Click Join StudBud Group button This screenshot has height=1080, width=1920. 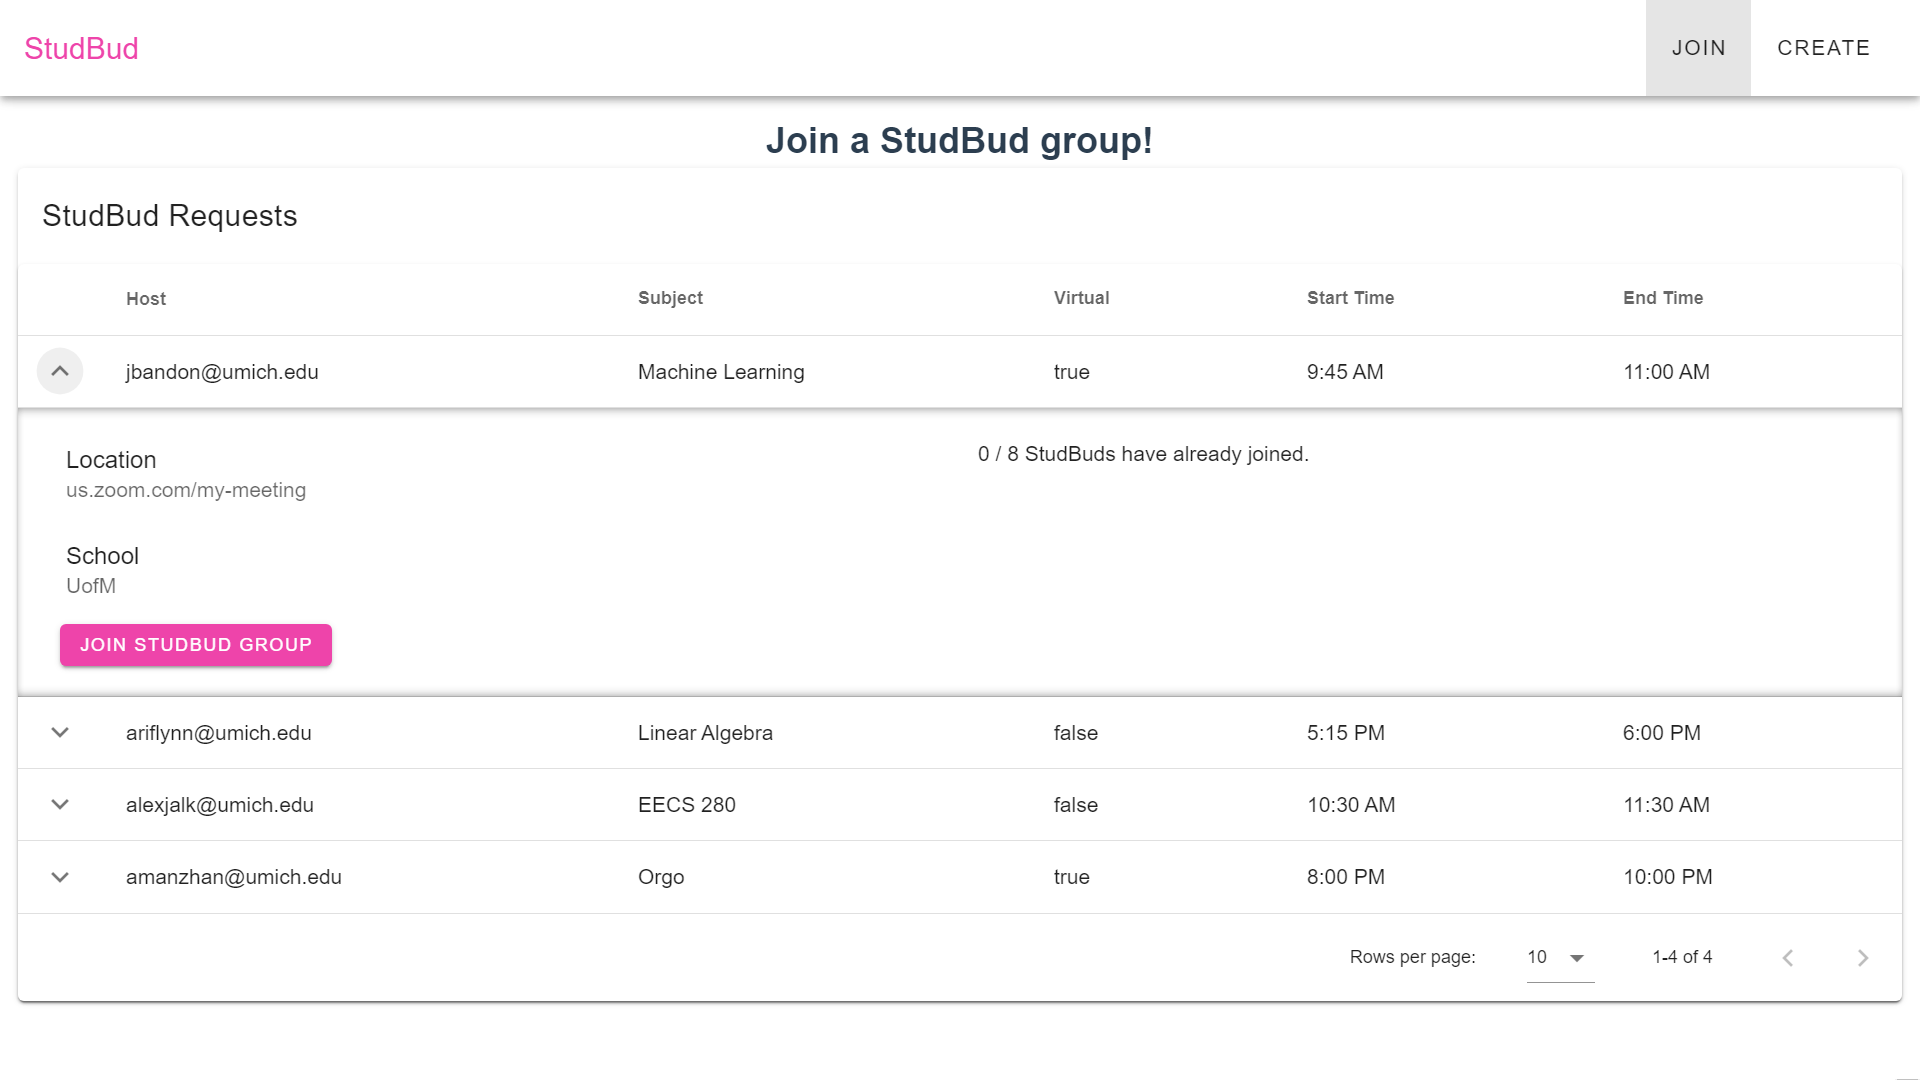point(196,645)
